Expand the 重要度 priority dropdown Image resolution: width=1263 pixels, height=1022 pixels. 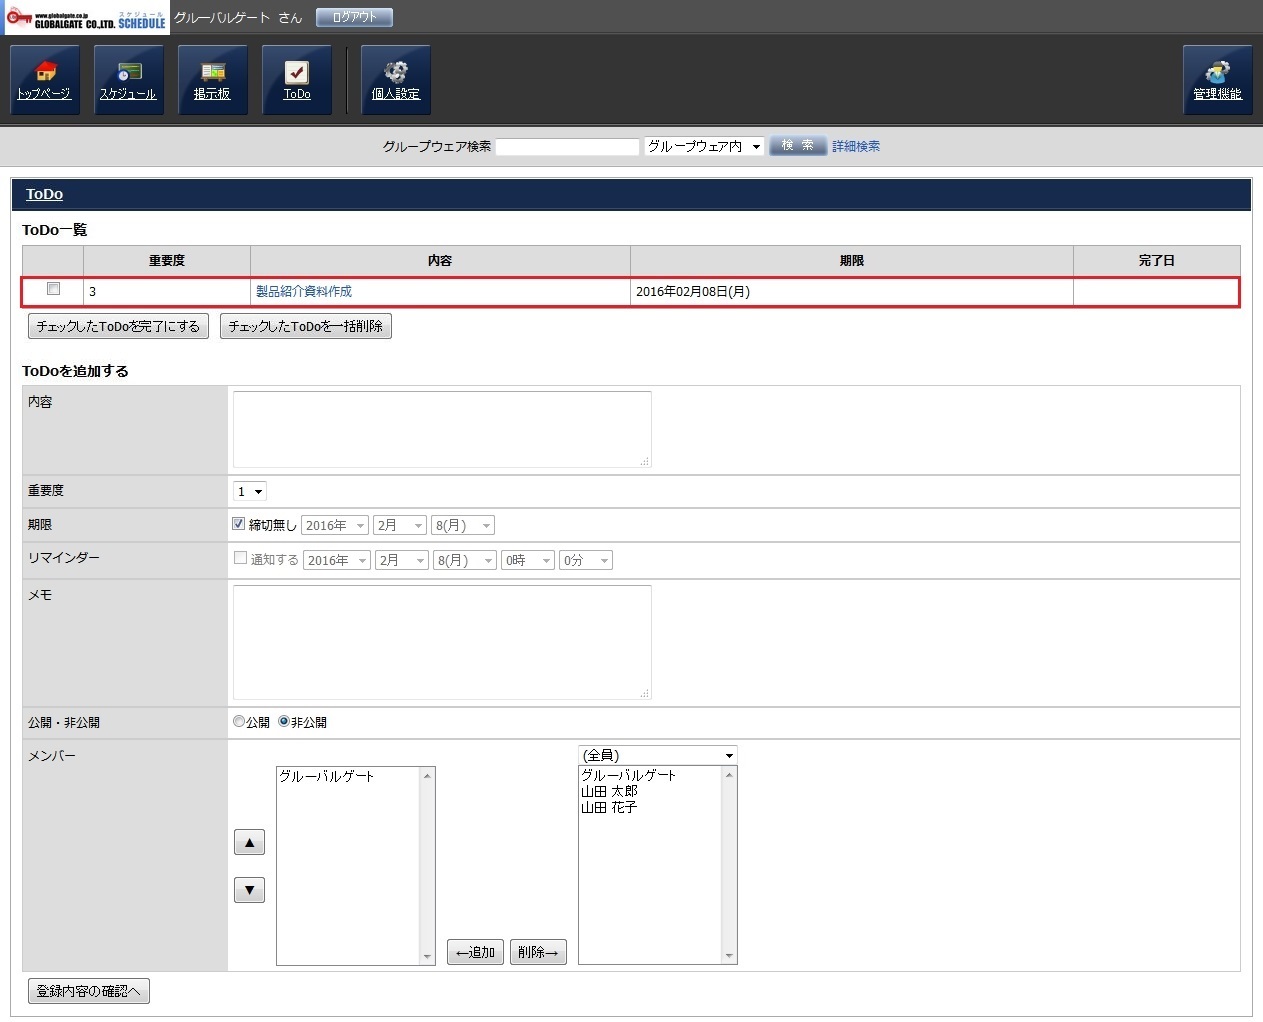[x=249, y=491]
